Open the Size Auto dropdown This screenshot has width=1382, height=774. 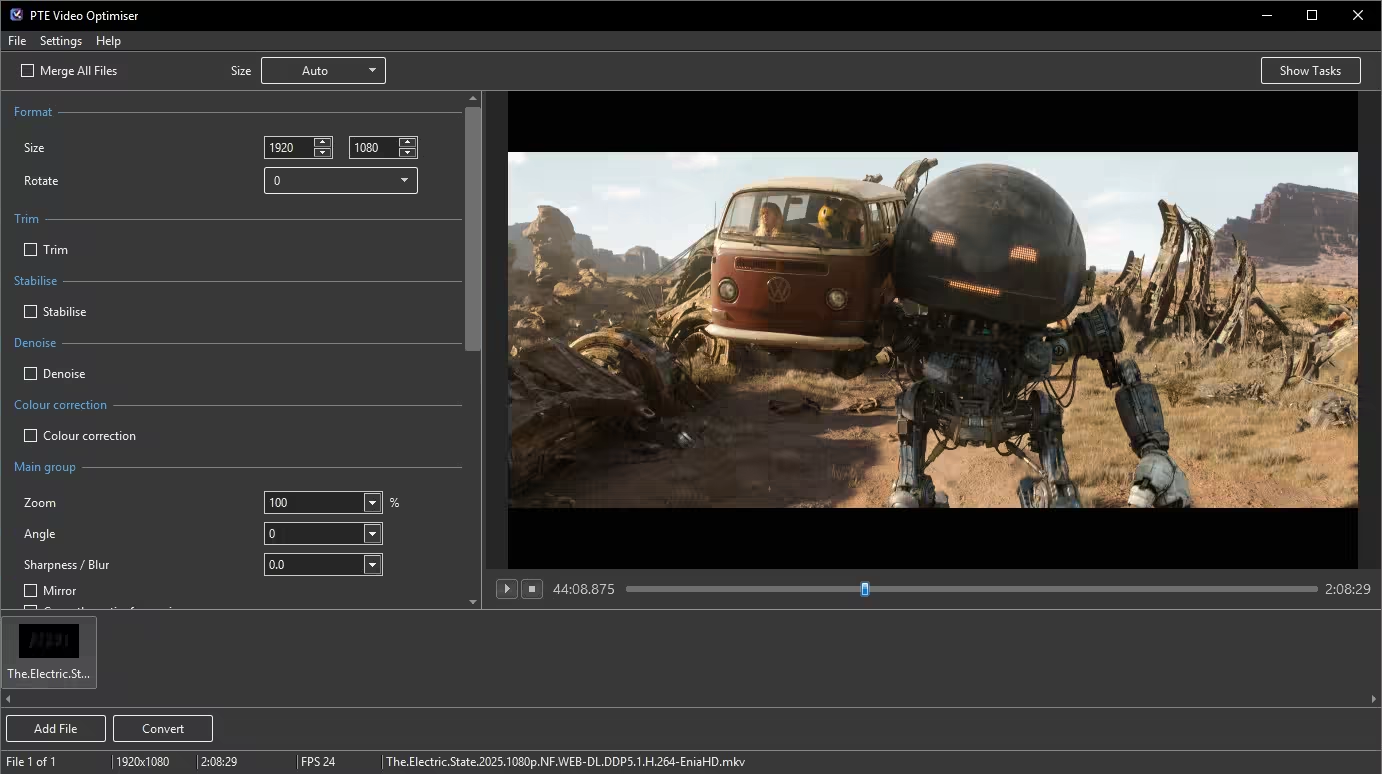[323, 71]
